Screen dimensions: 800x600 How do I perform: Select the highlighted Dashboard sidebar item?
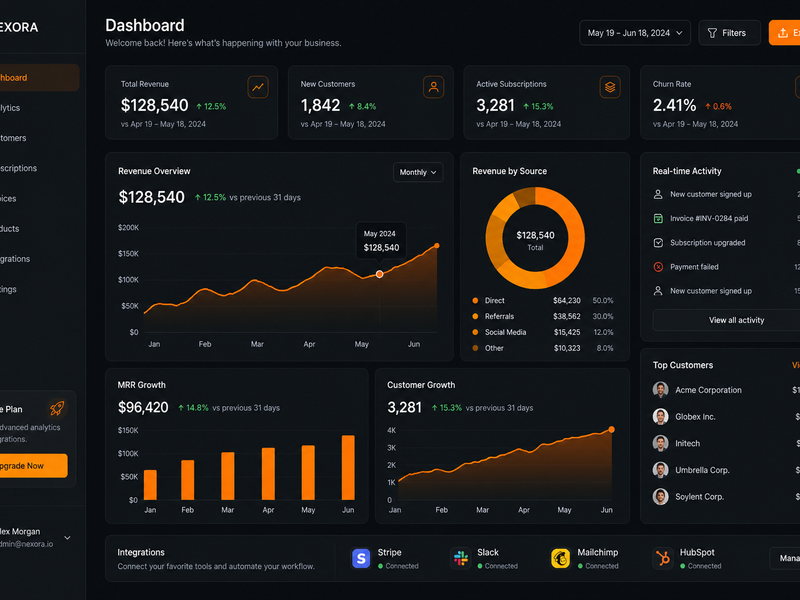[x=37, y=78]
